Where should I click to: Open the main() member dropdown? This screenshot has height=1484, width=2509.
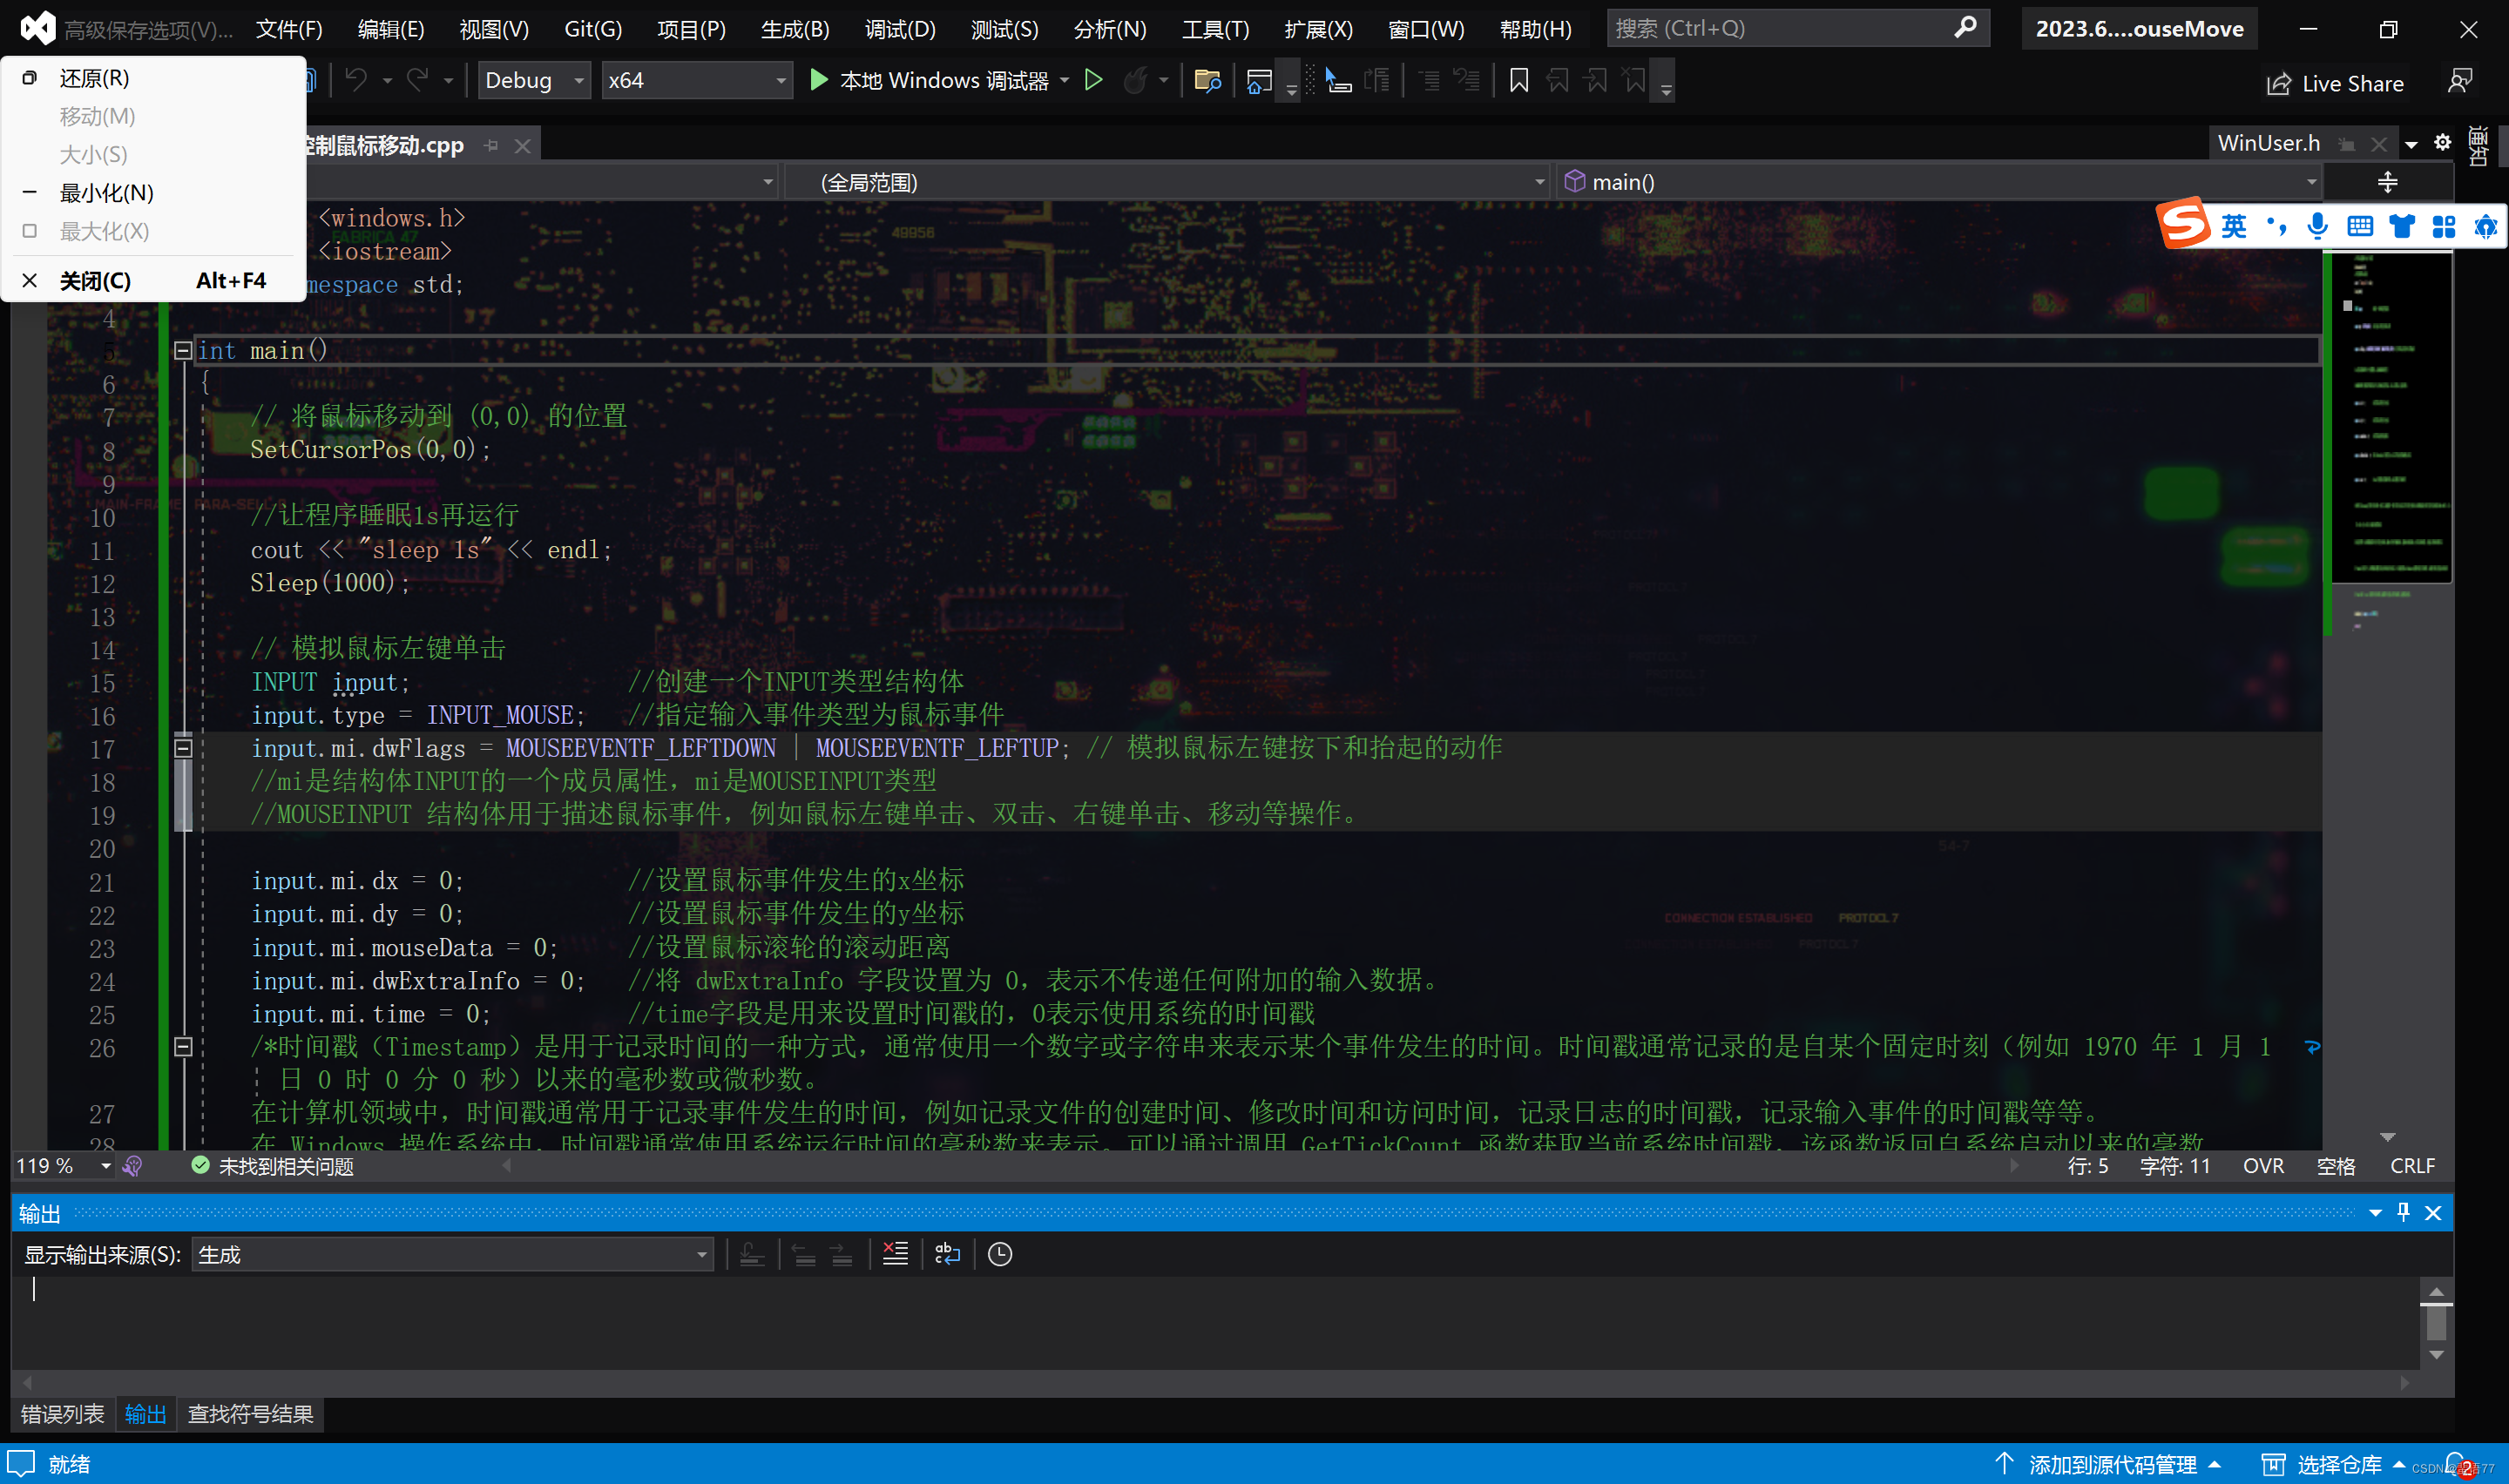click(x=1938, y=182)
